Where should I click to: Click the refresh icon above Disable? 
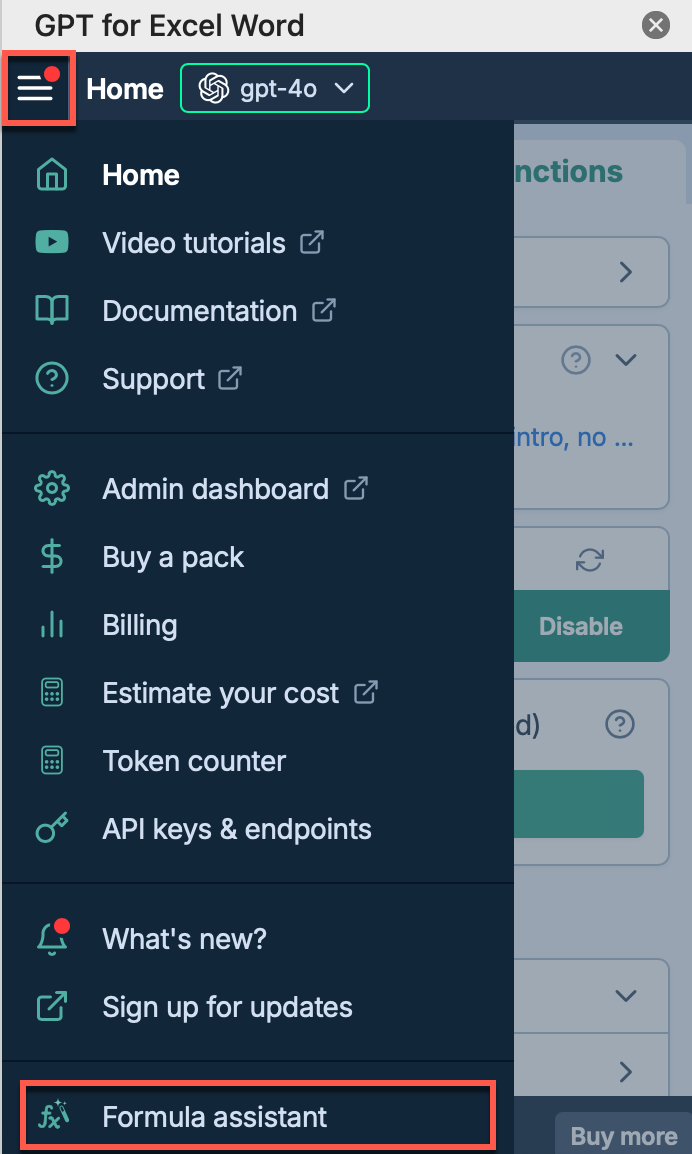pyautogui.click(x=589, y=561)
